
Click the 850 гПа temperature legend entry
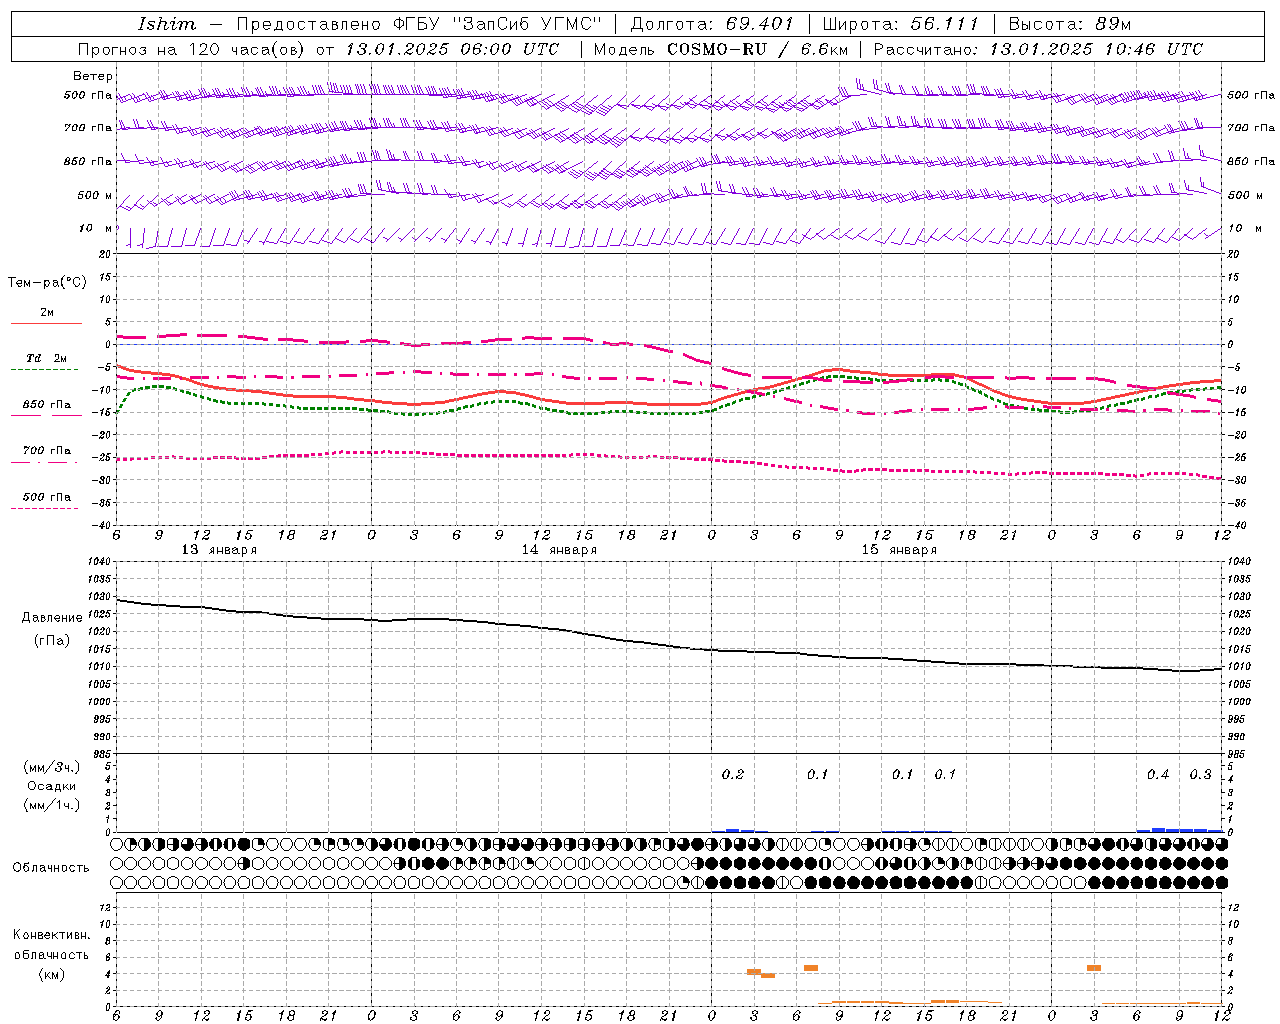(x=46, y=405)
